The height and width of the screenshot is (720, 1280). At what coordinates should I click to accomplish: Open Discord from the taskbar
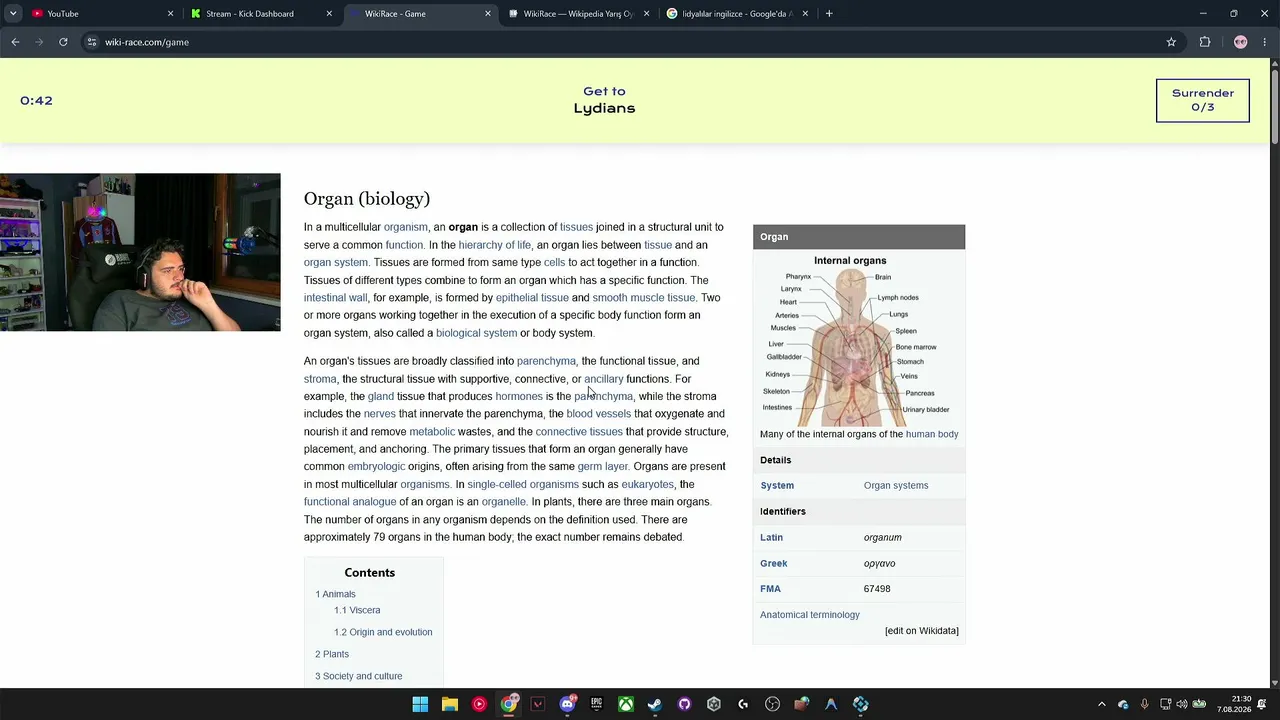point(567,704)
